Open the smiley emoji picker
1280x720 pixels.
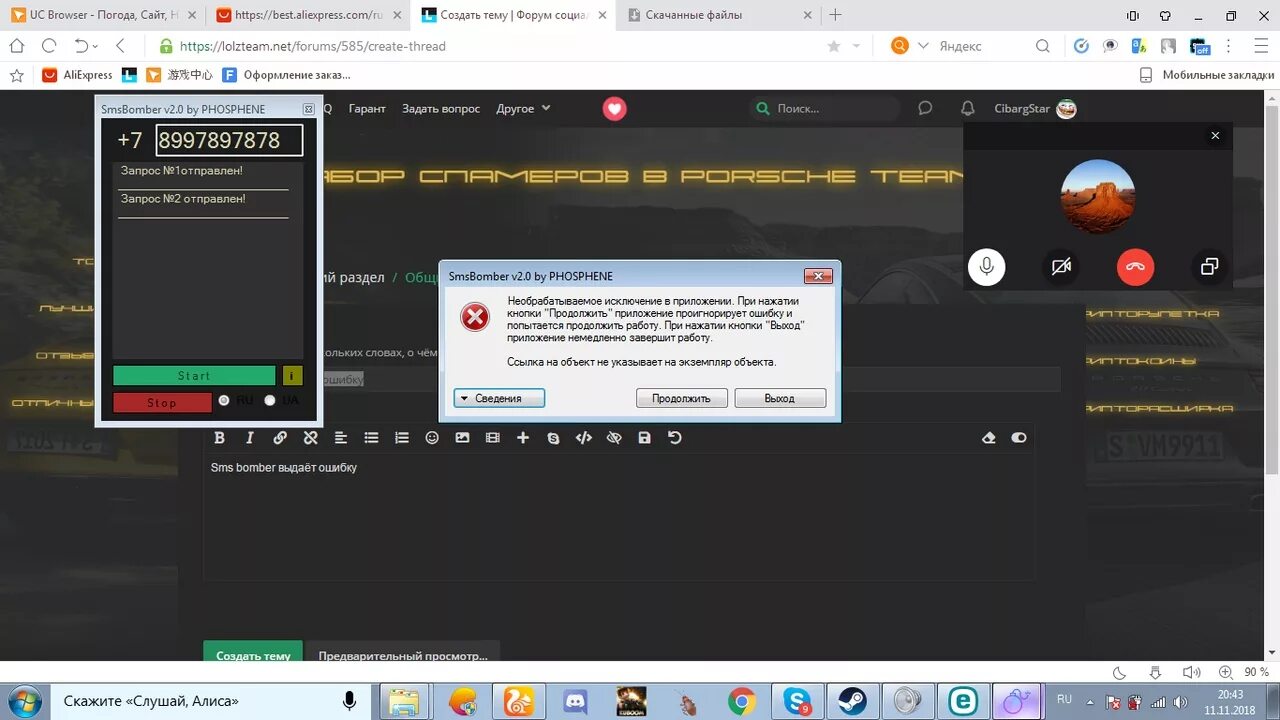pyautogui.click(x=432, y=438)
